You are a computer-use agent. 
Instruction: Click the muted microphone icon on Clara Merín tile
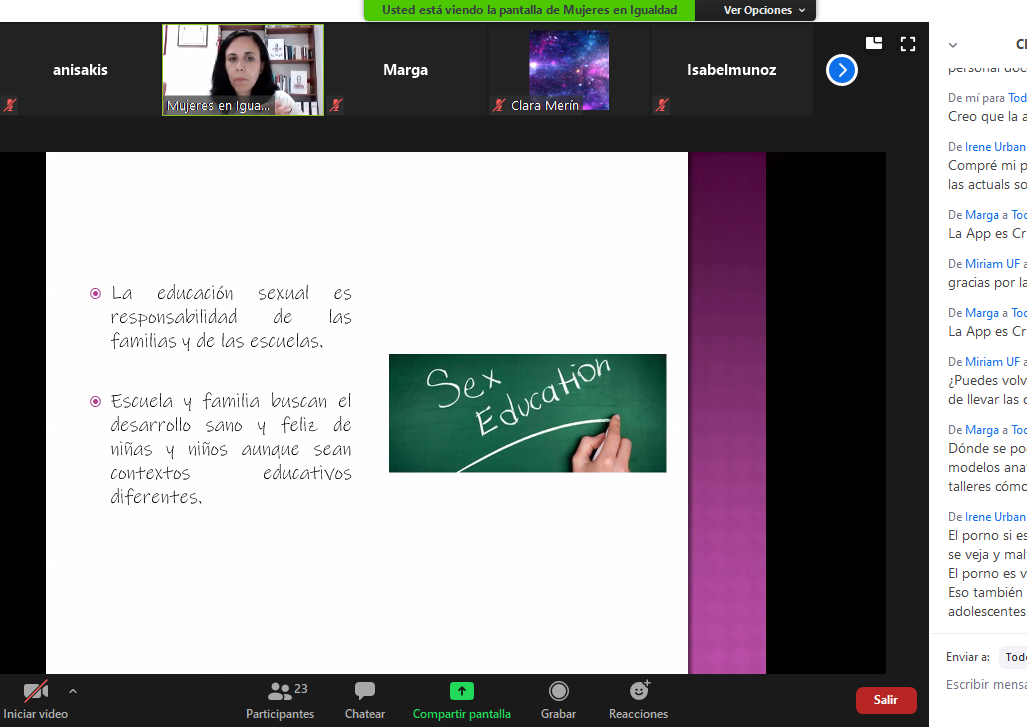[x=499, y=105]
